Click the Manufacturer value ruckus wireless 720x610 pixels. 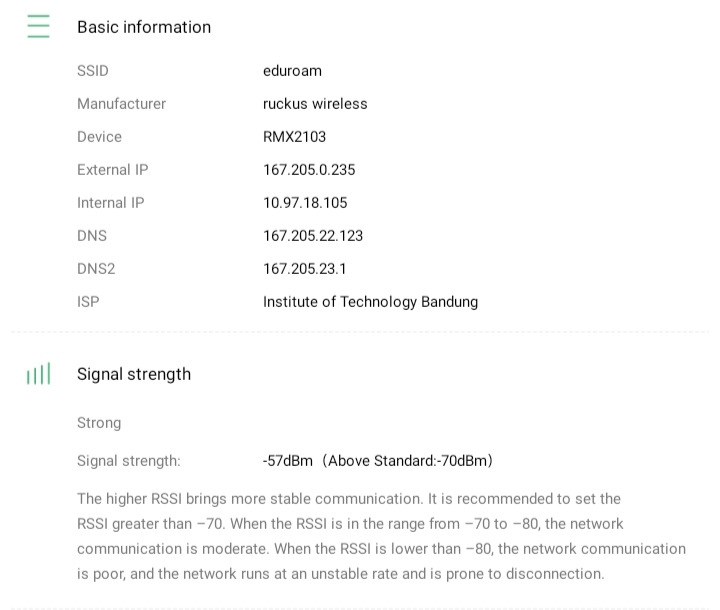[315, 104]
